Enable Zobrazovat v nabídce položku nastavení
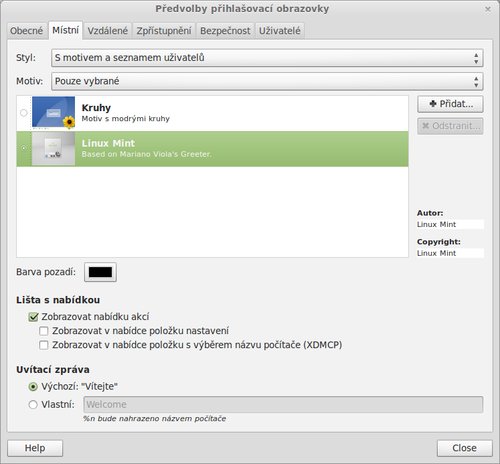500x464 pixels. click(44, 331)
